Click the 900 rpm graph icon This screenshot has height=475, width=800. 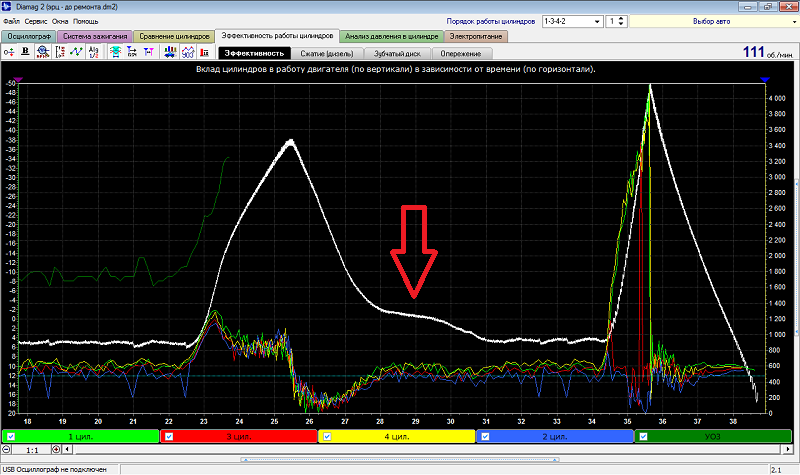coord(188,52)
